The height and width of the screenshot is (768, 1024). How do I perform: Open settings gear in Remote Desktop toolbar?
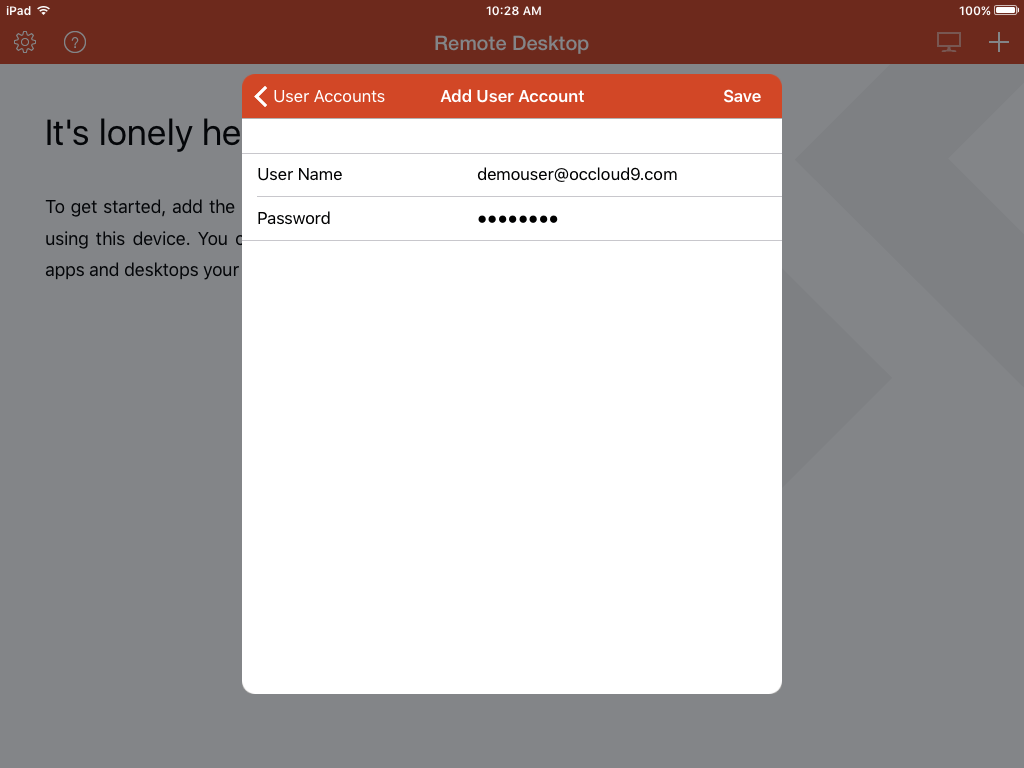pyautogui.click(x=25, y=42)
